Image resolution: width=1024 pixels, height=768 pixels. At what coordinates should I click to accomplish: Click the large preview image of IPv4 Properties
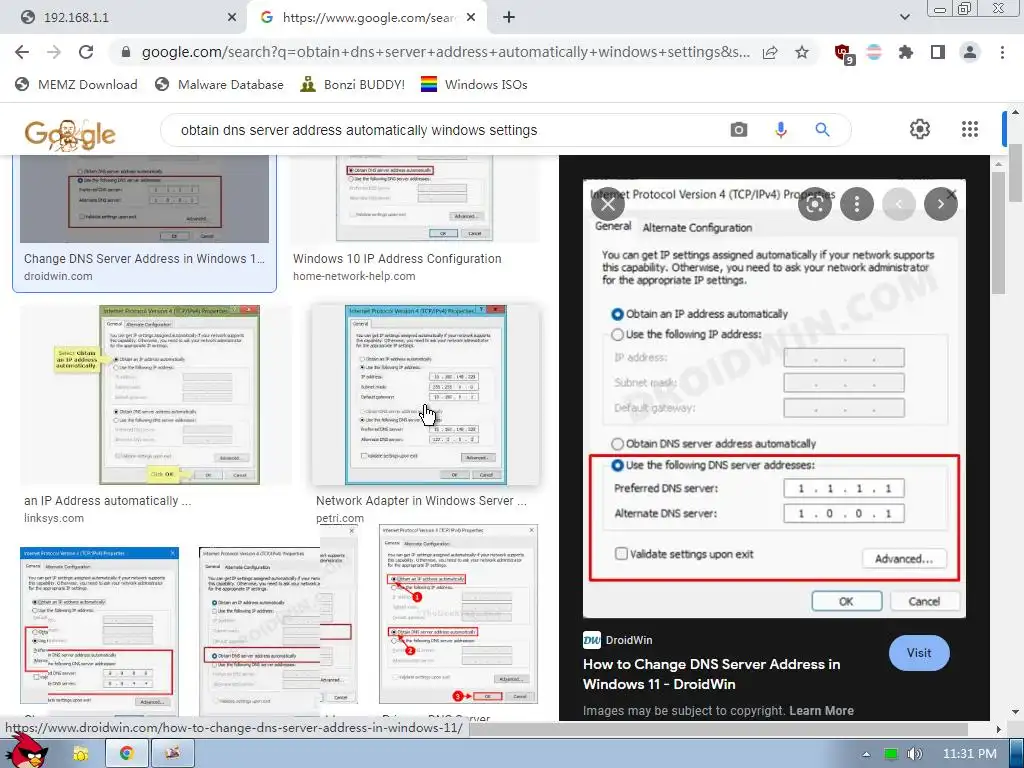774,398
